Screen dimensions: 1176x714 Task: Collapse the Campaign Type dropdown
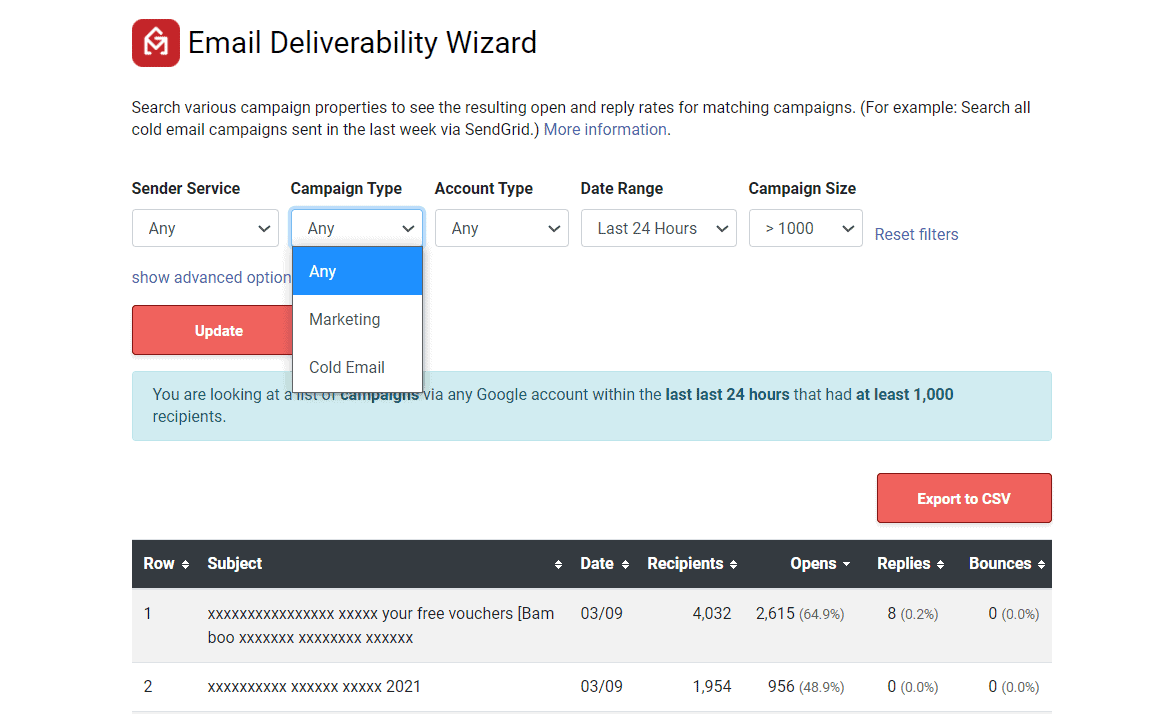point(357,228)
